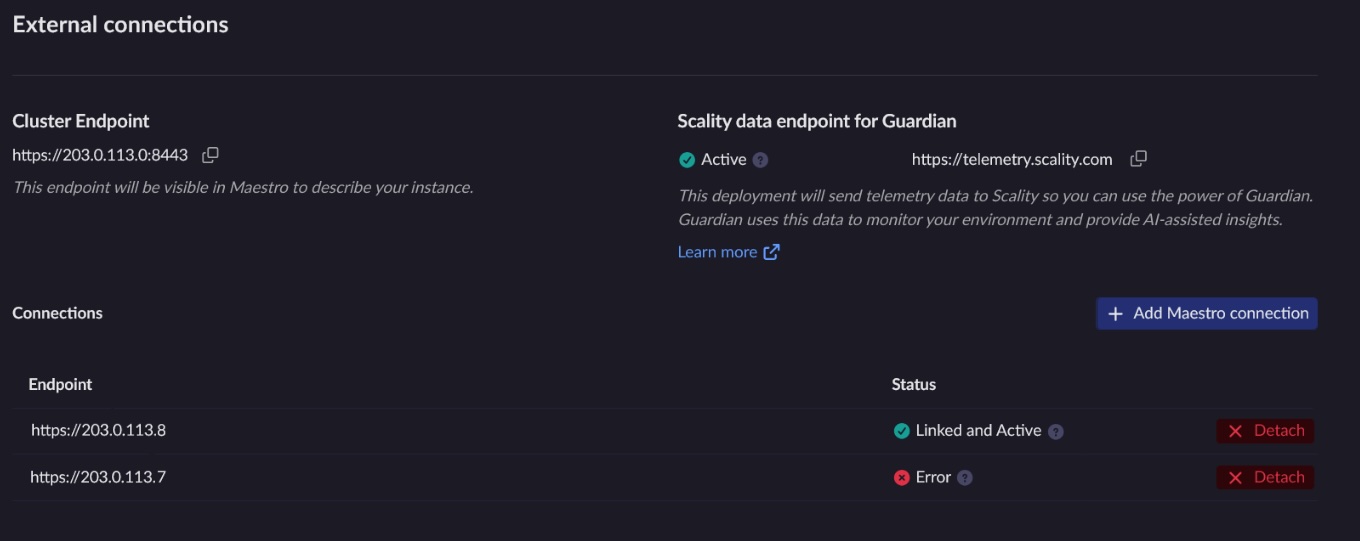
Task: Open the Learn more link
Action: pos(717,252)
